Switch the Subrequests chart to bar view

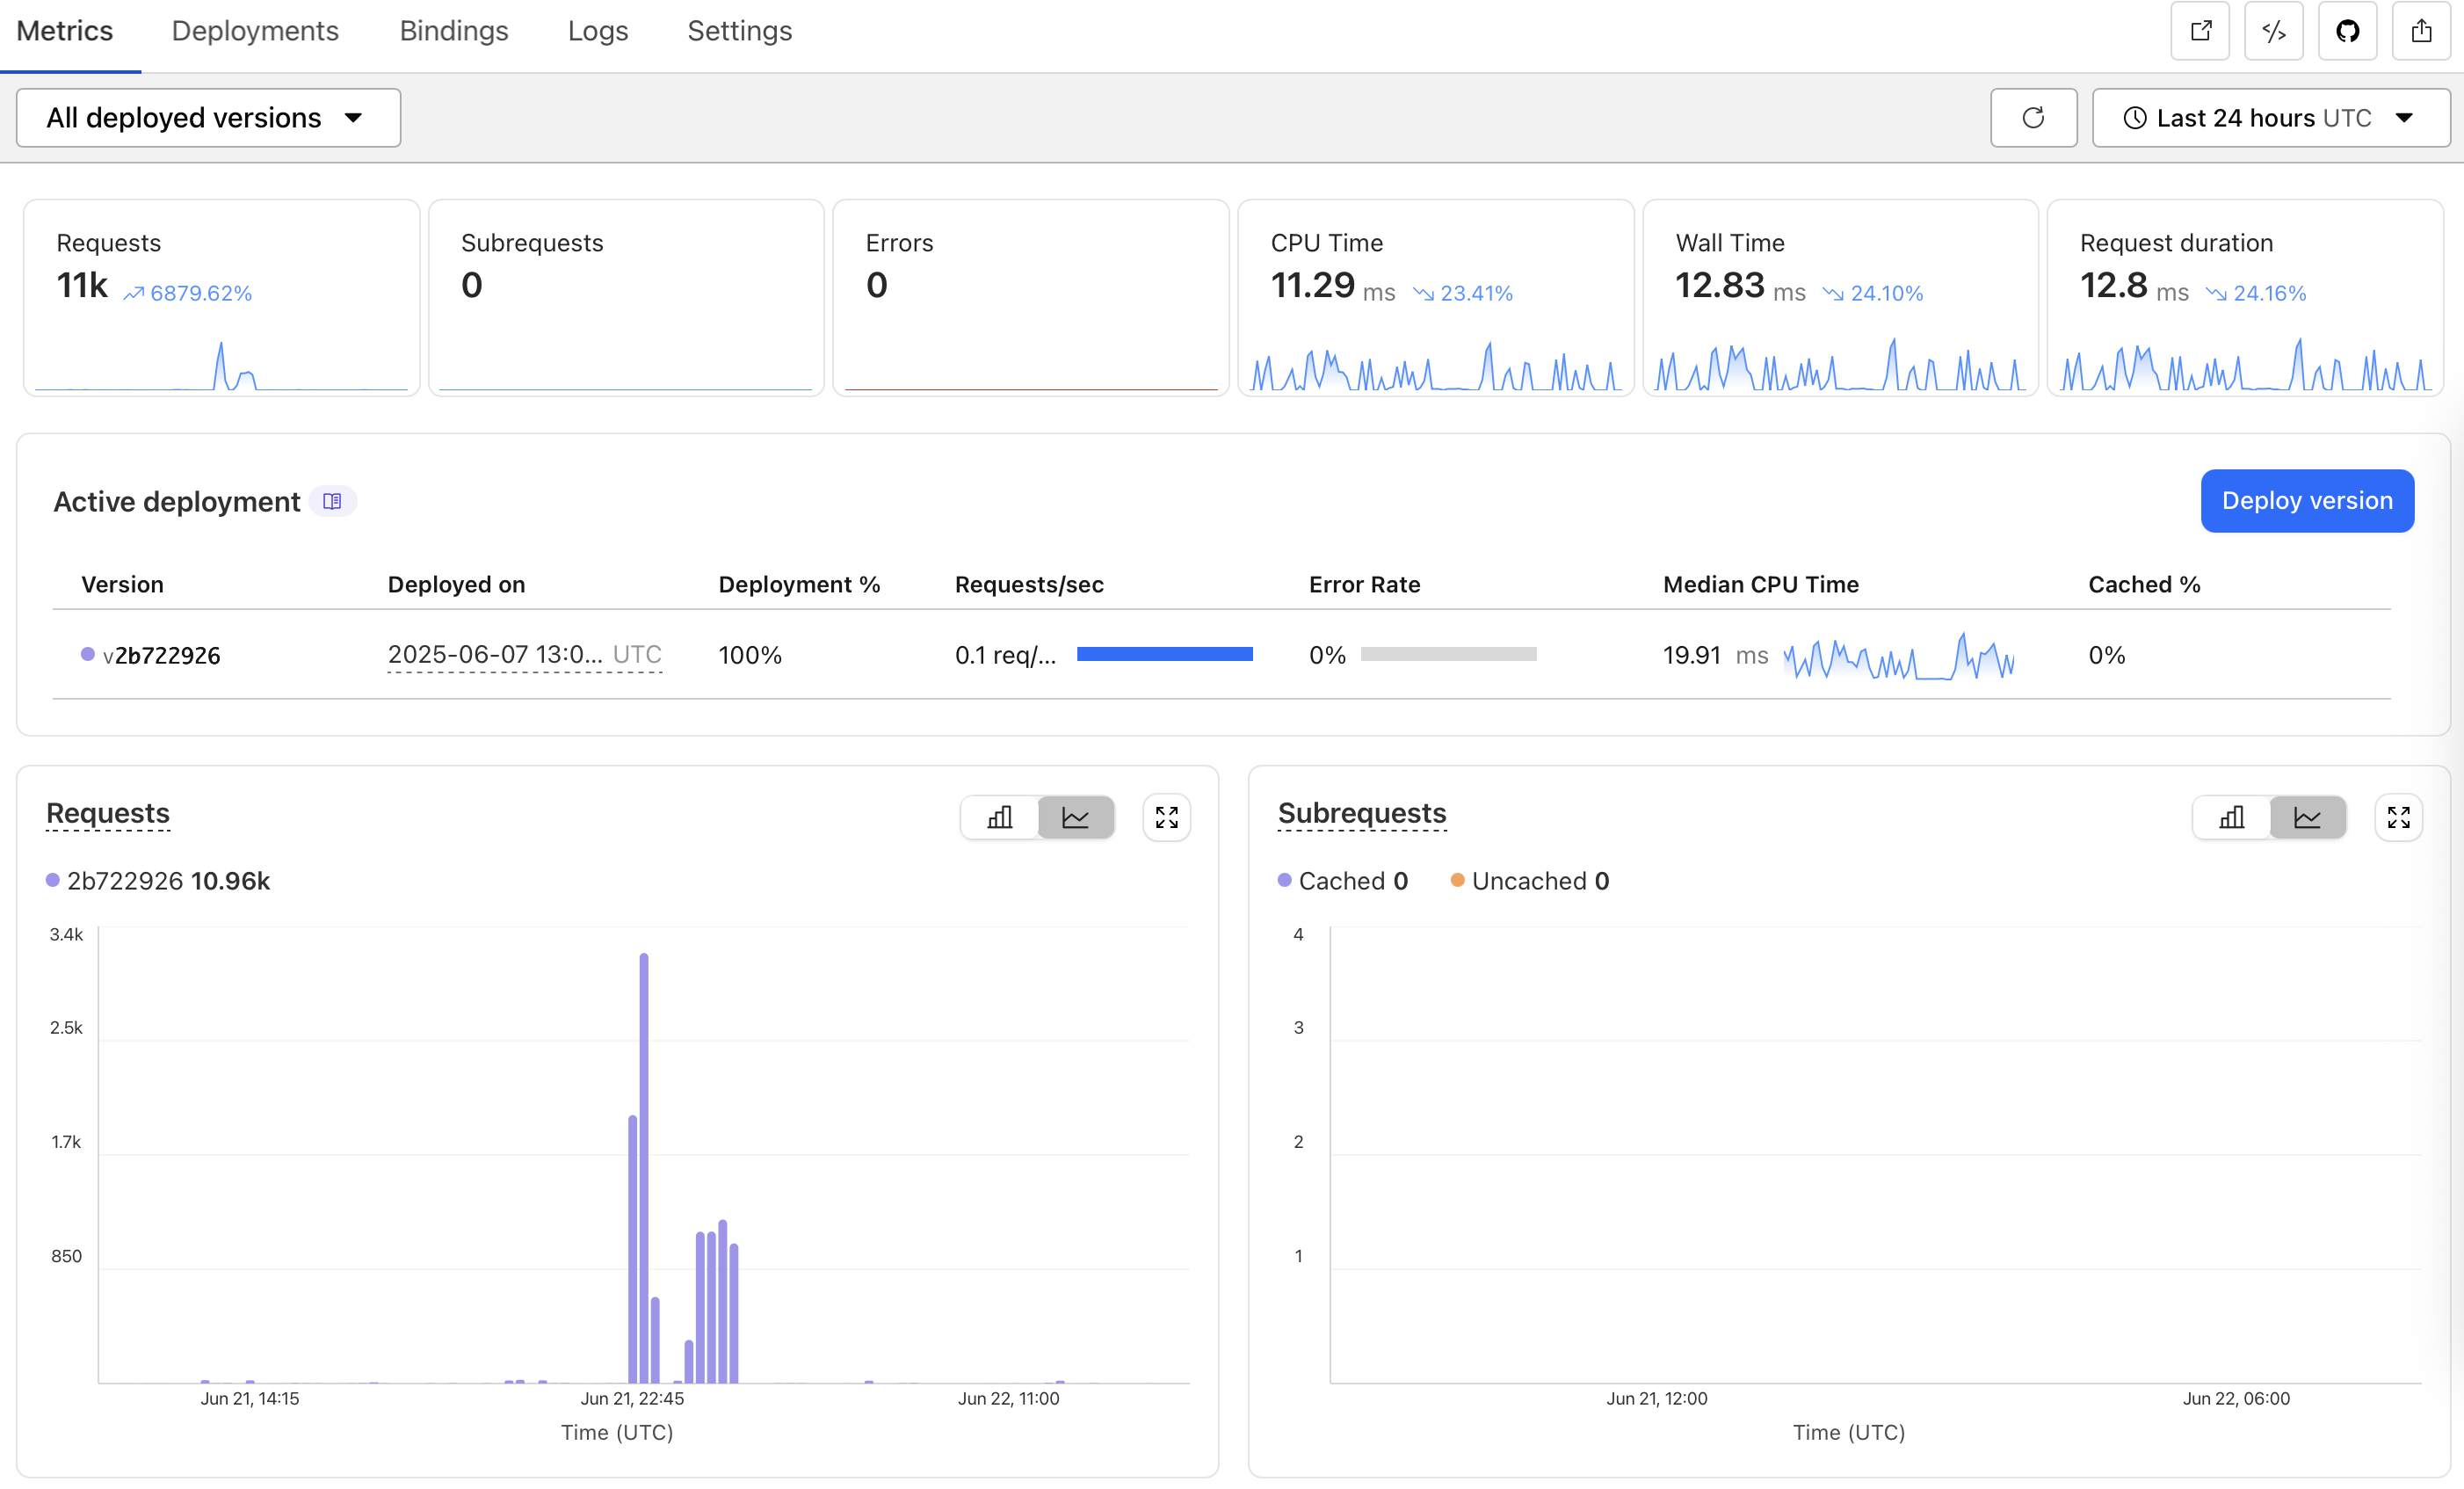(2232, 817)
